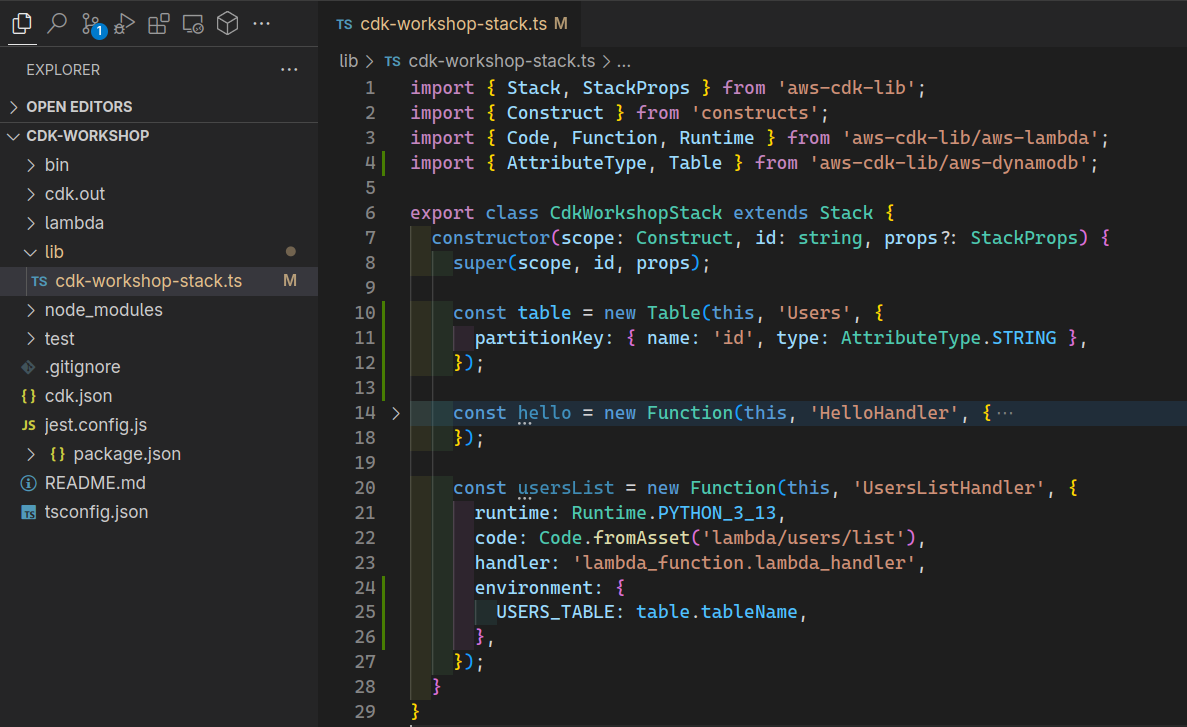Click the 'UsersListHandler' string
The height and width of the screenshot is (727, 1187).
pyautogui.click(x=949, y=488)
